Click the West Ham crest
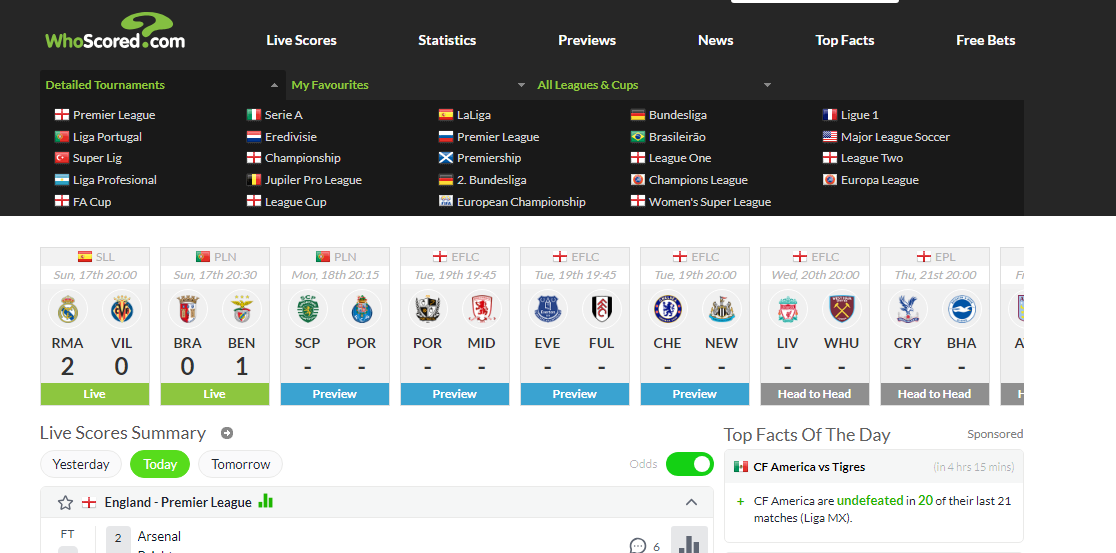Viewport: 1116px width, 553px height. [x=841, y=310]
